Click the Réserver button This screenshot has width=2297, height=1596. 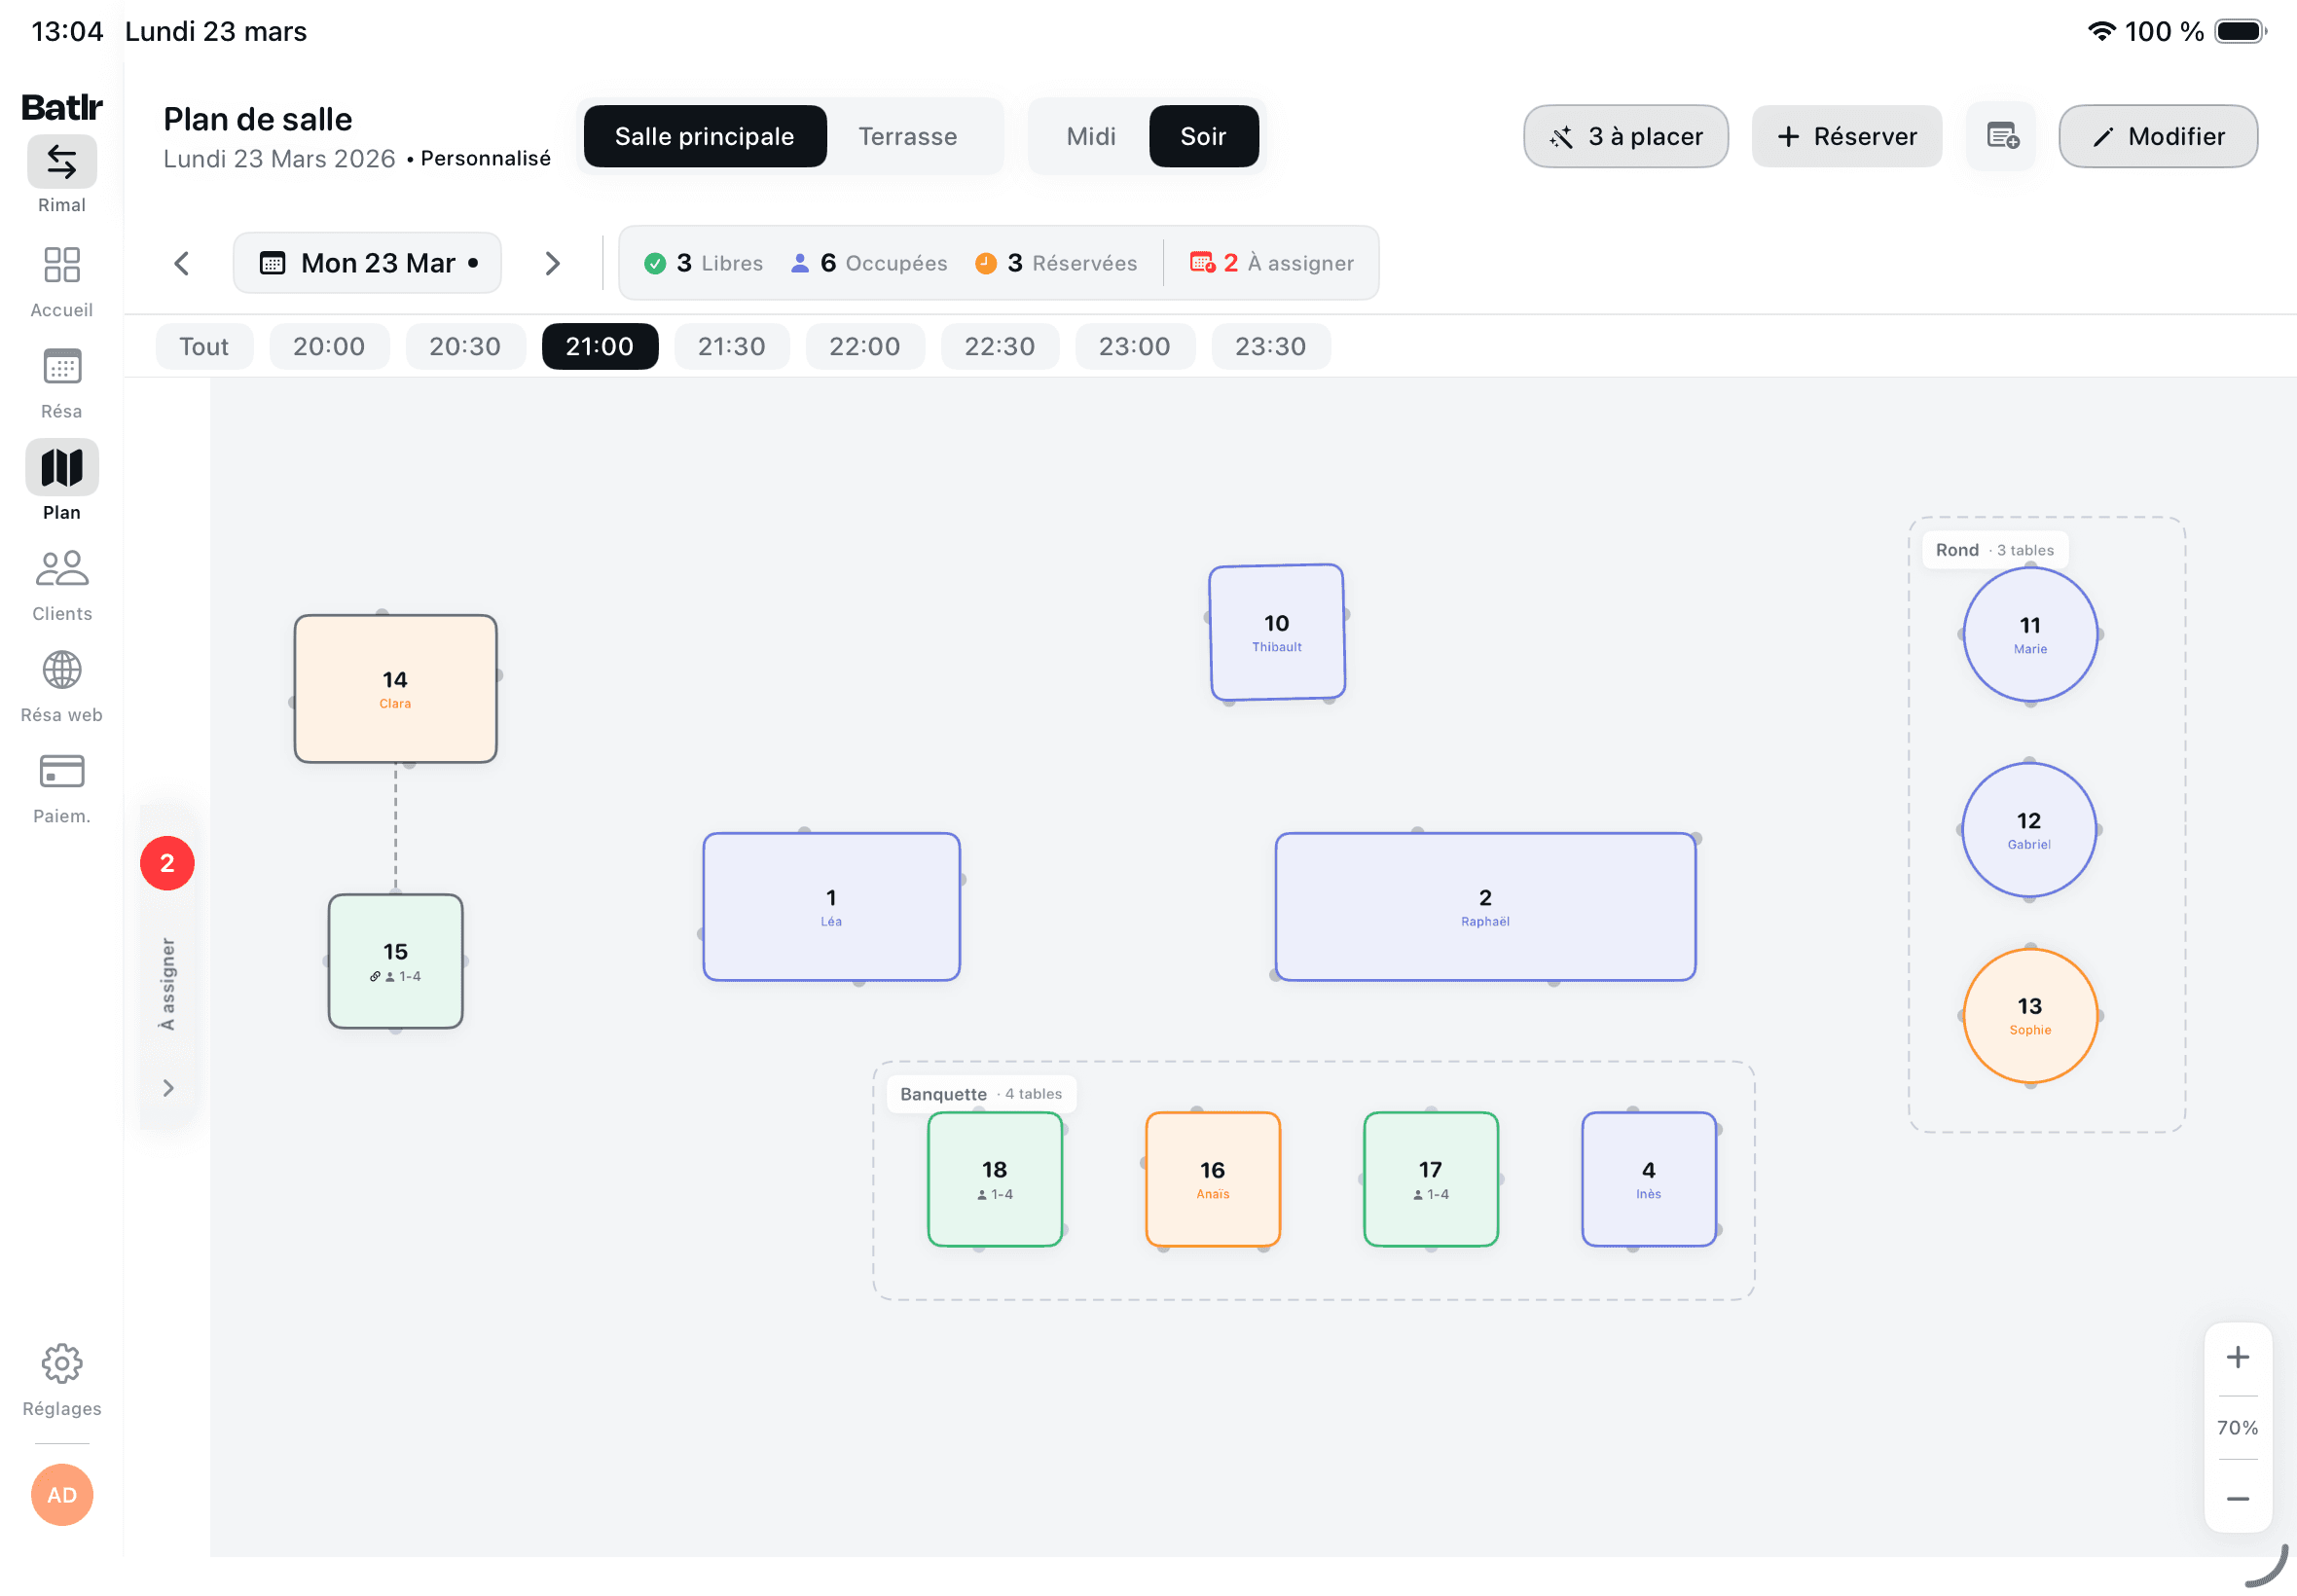coord(1846,136)
